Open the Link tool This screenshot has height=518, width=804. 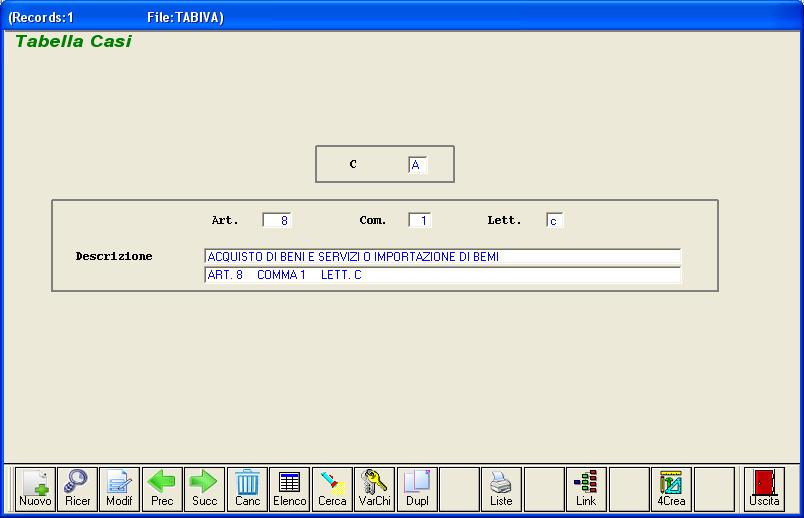click(x=586, y=489)
